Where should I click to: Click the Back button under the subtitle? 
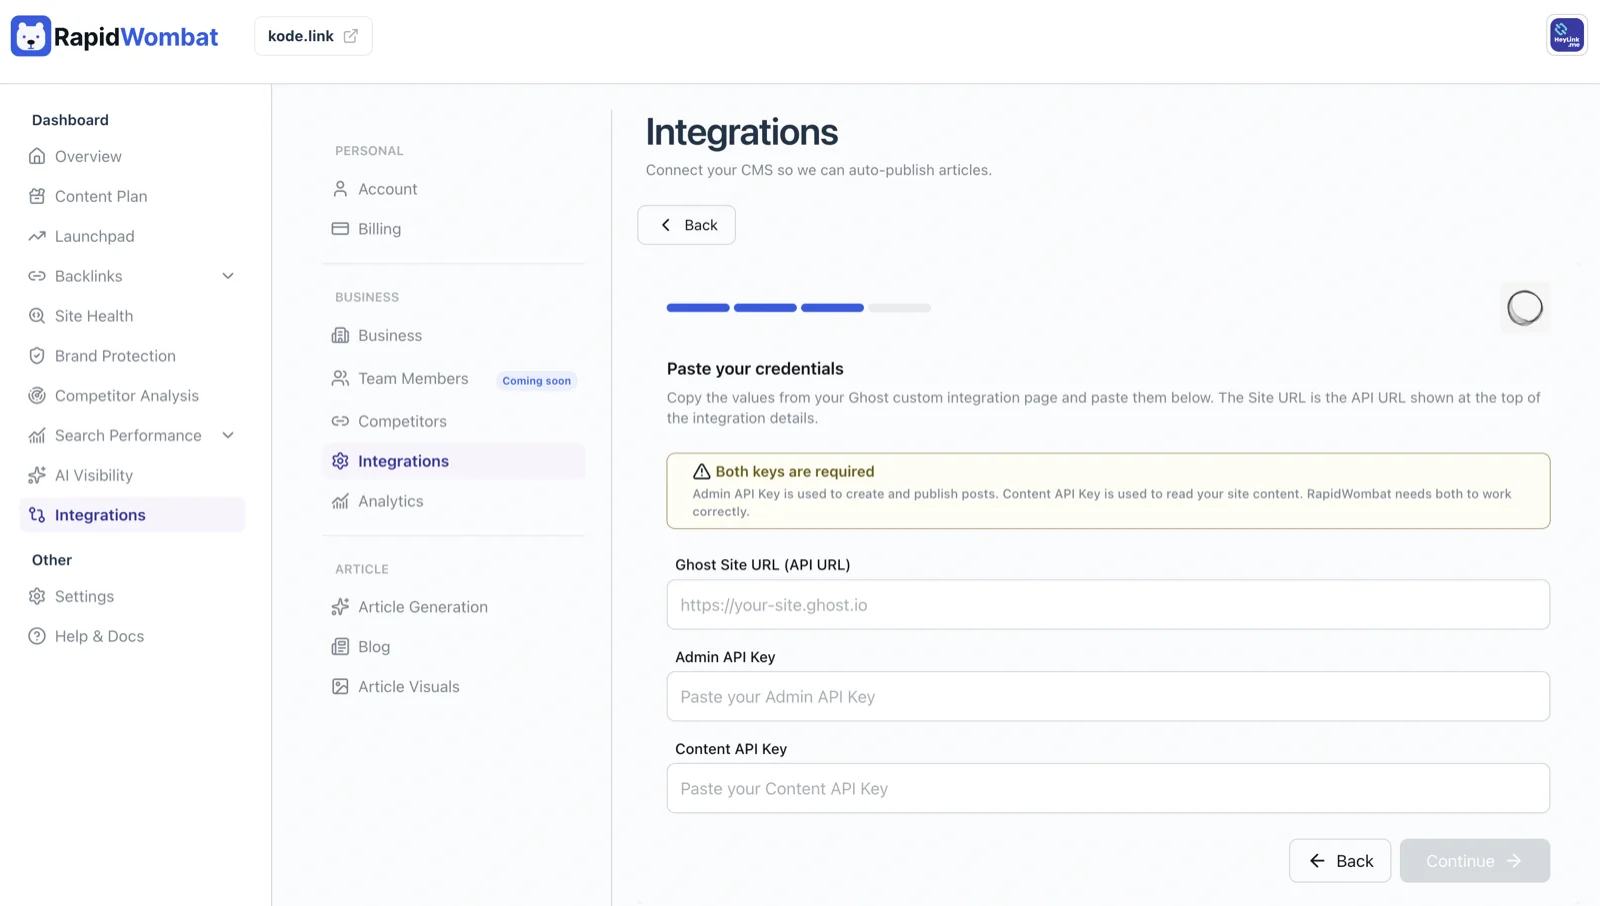coord(686,225)
